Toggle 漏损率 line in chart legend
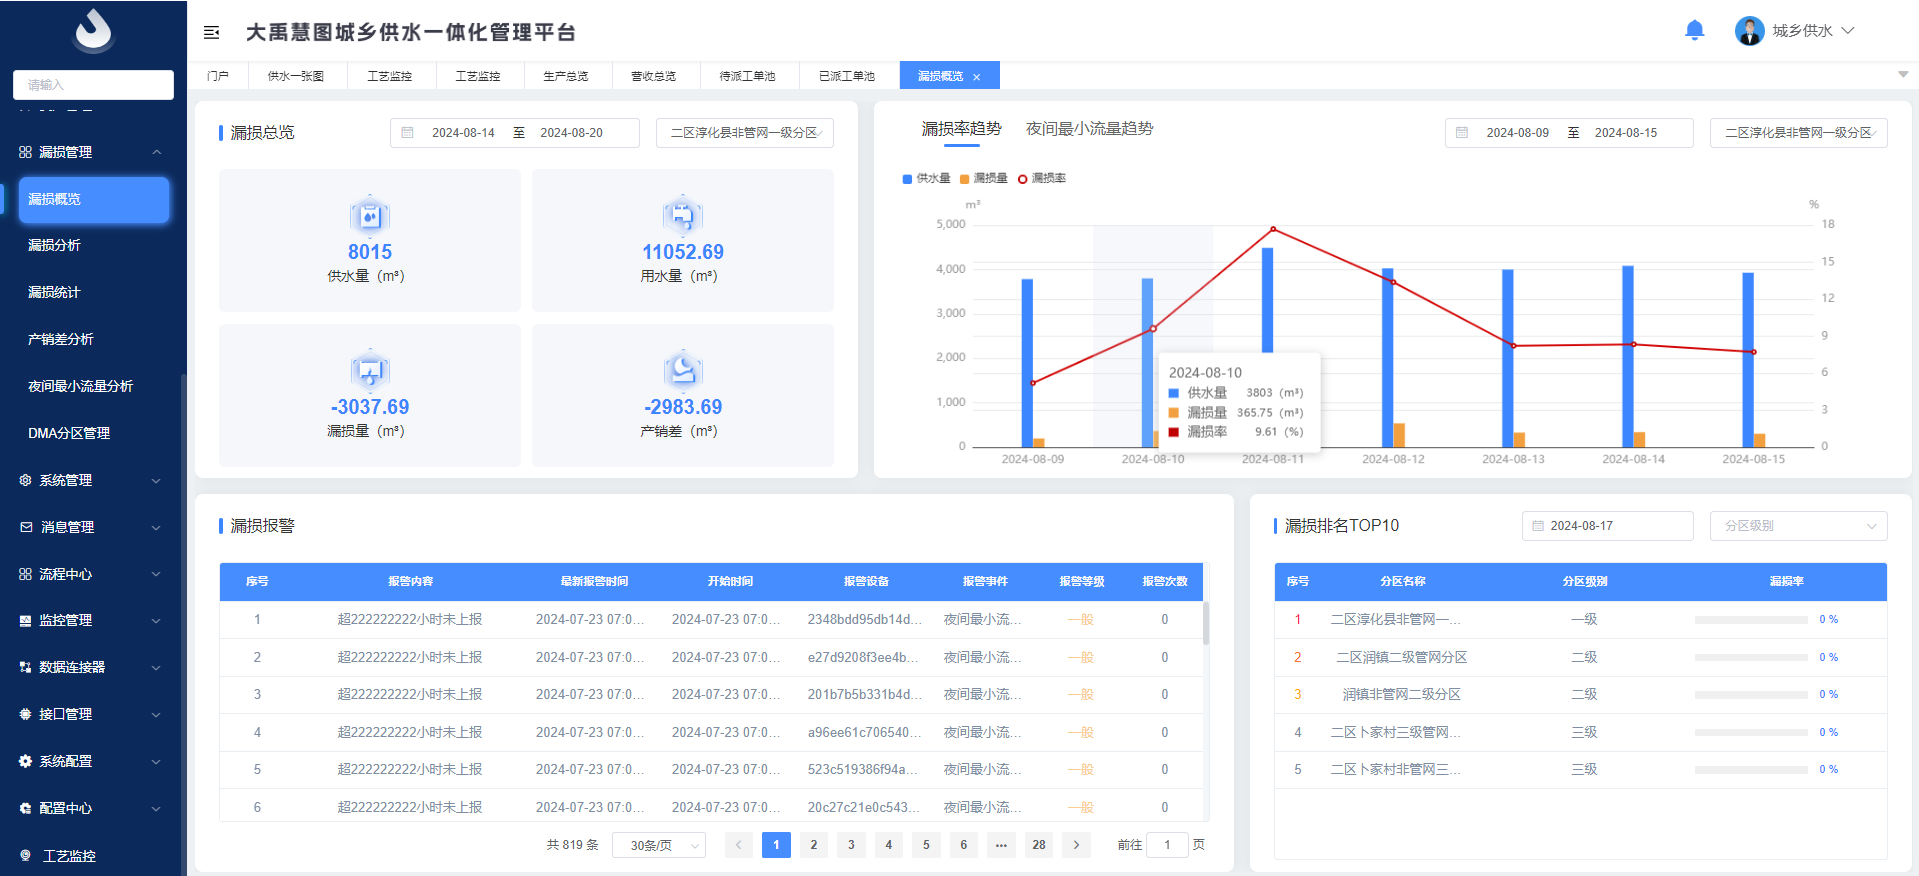1919x876 pixels. point(1042,179)
